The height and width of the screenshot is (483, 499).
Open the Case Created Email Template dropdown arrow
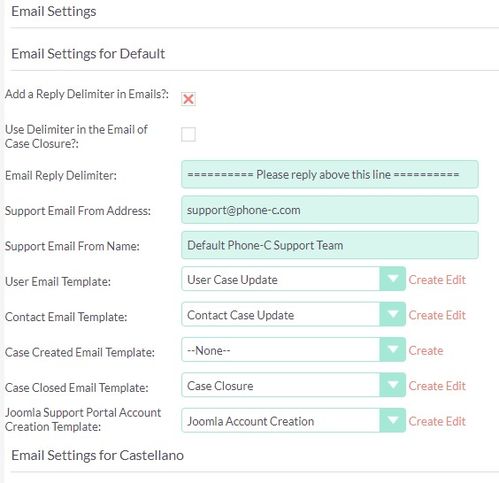point(393,350)
